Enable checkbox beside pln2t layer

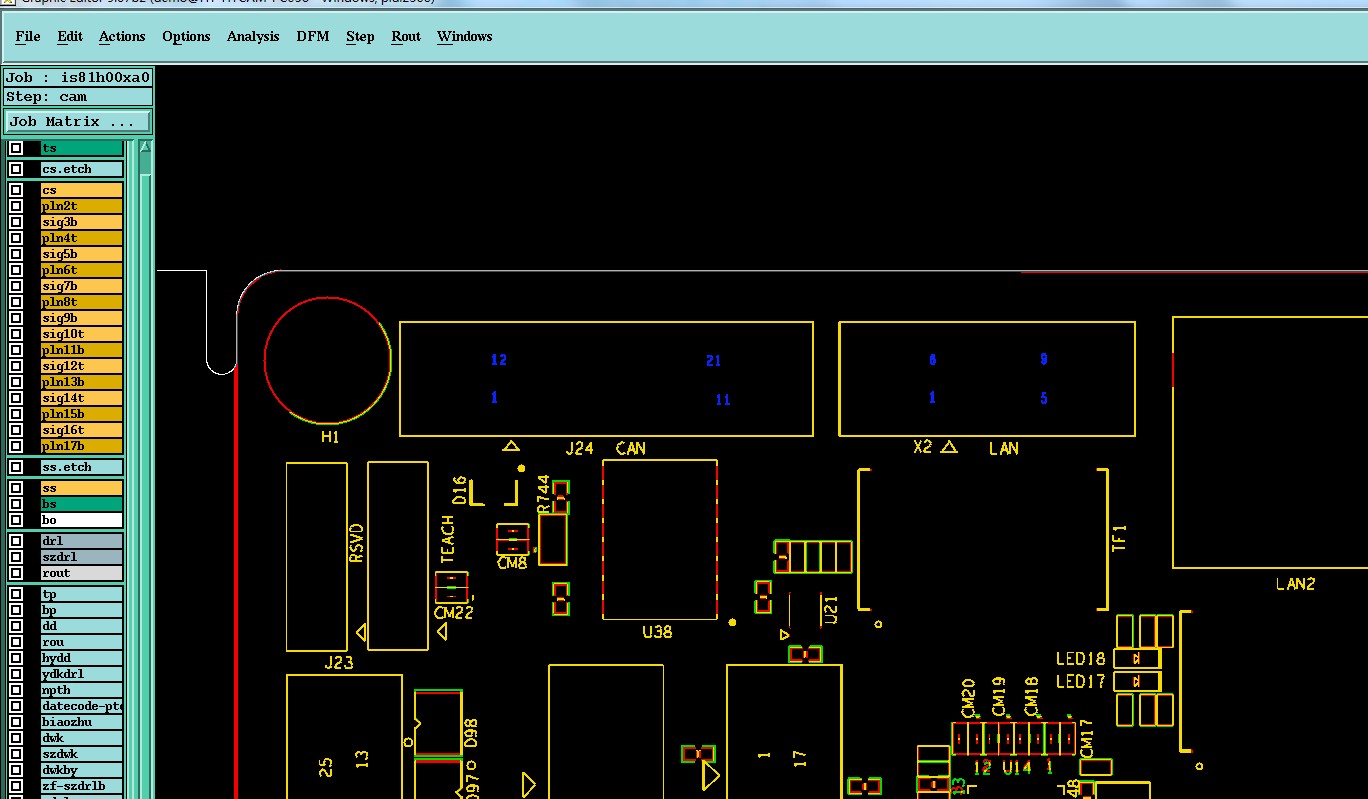pos(16,206)
